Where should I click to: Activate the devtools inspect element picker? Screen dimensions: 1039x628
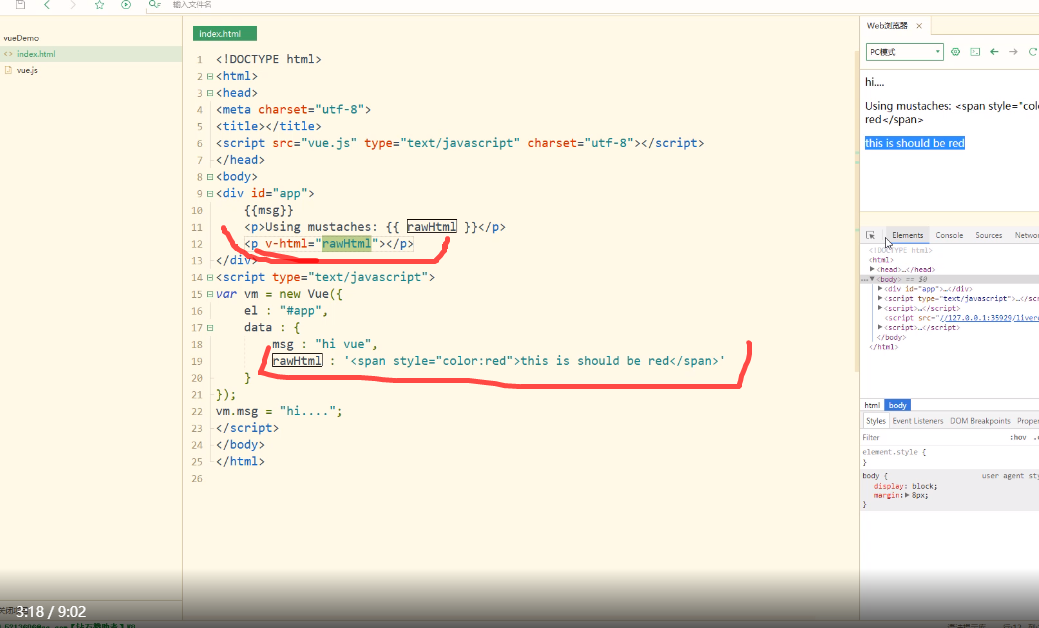871,235
